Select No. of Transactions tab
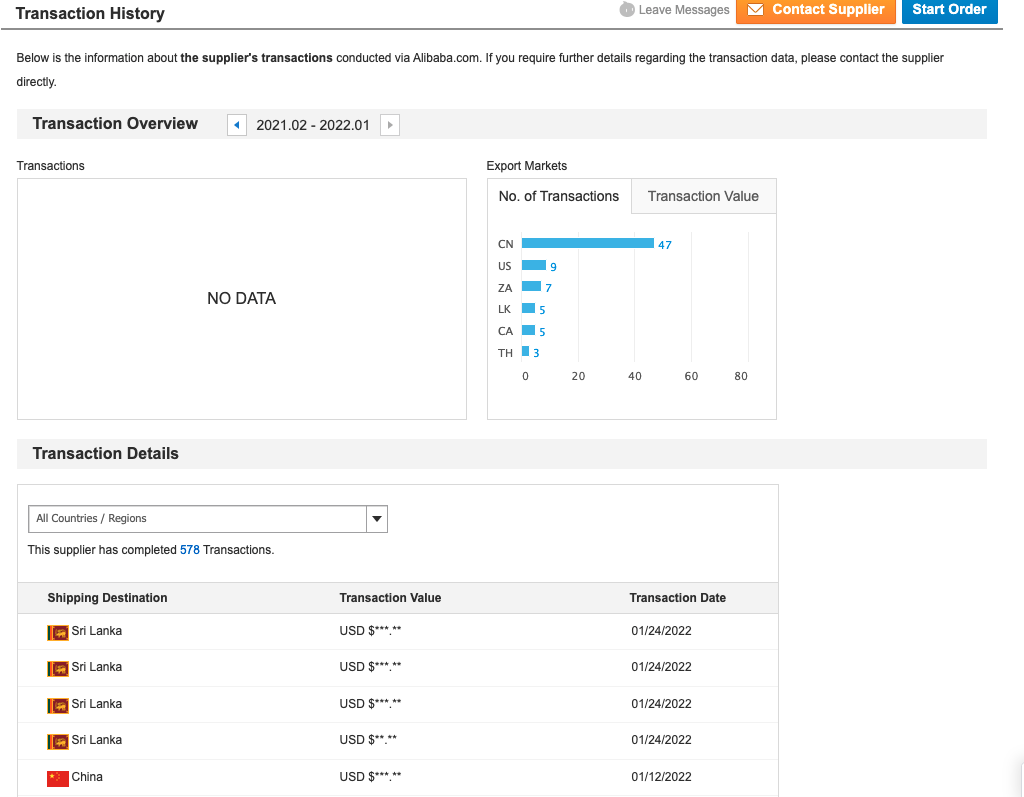1024x797 pixels. click(x=558, y=196)
